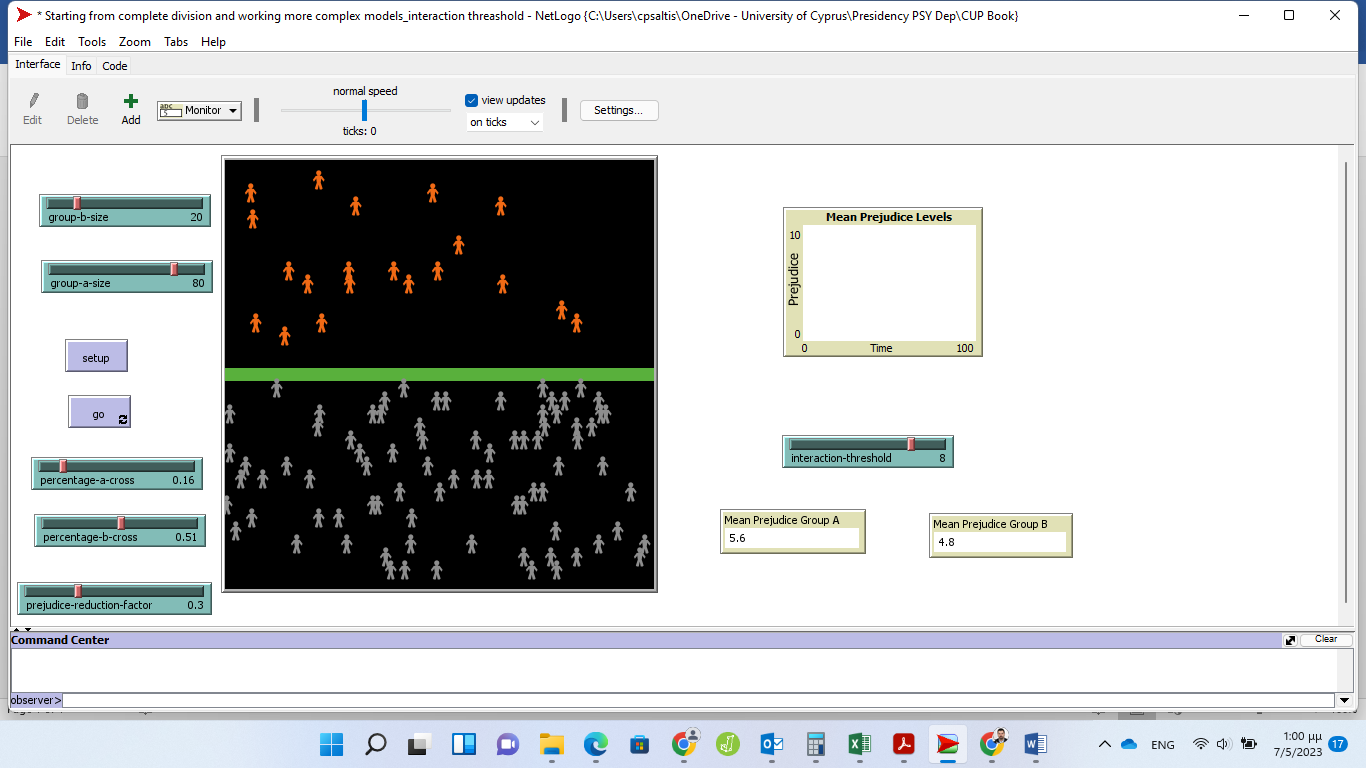Click the interaction-threshold slider handle
Image resolution: width=1366 pixels, height=768 pixels.
tap(911, 444)
